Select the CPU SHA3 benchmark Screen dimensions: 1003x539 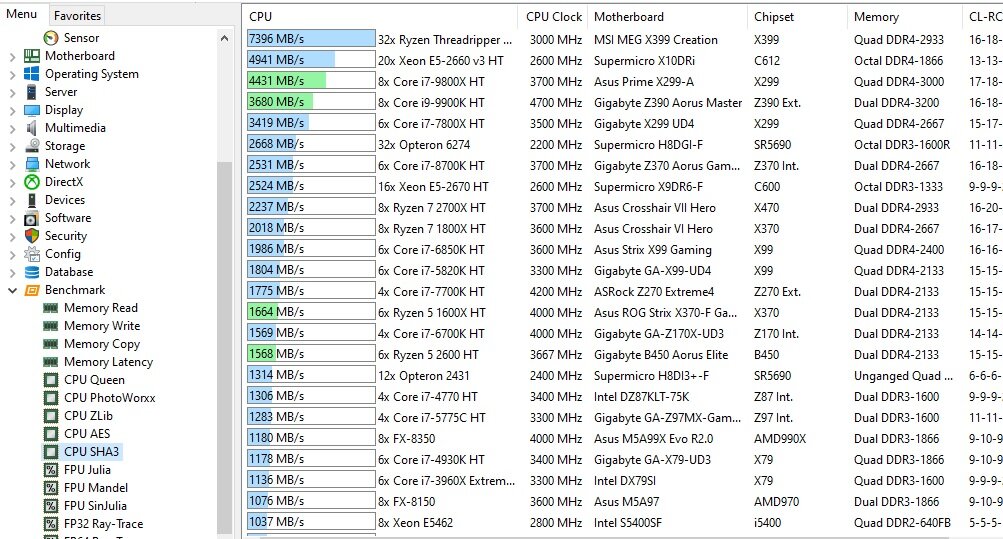point(91,452)
